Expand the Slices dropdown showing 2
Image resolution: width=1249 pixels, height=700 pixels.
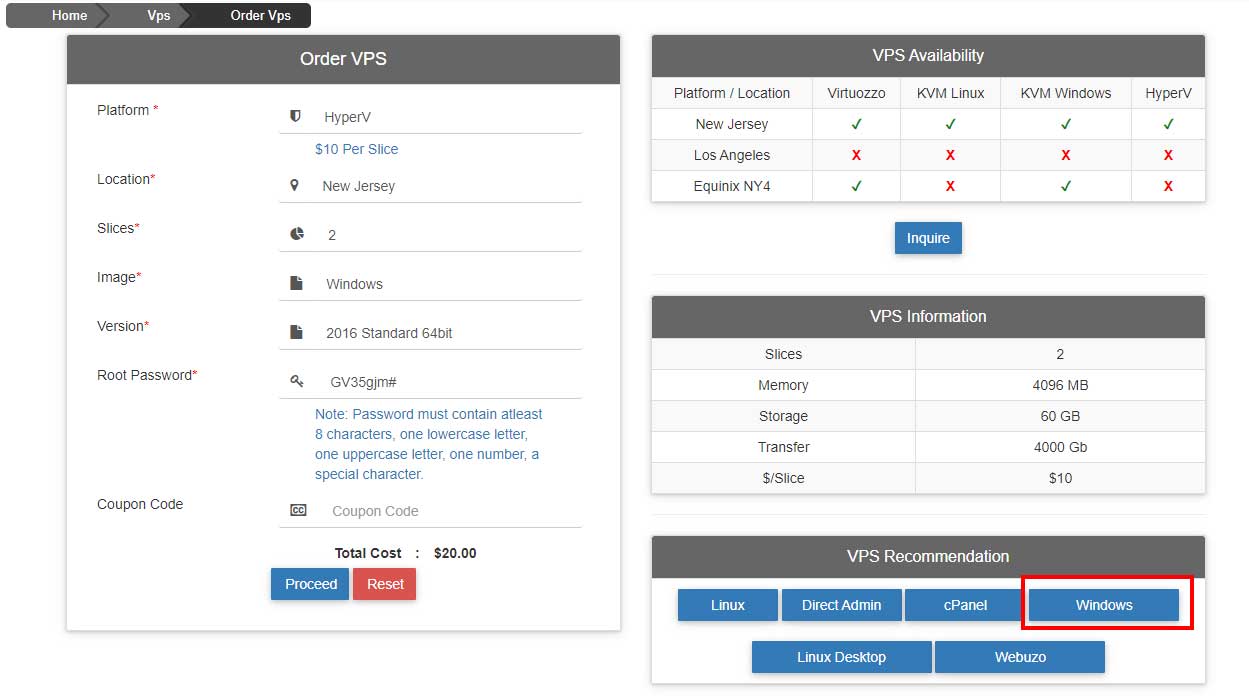click(447, 235)
